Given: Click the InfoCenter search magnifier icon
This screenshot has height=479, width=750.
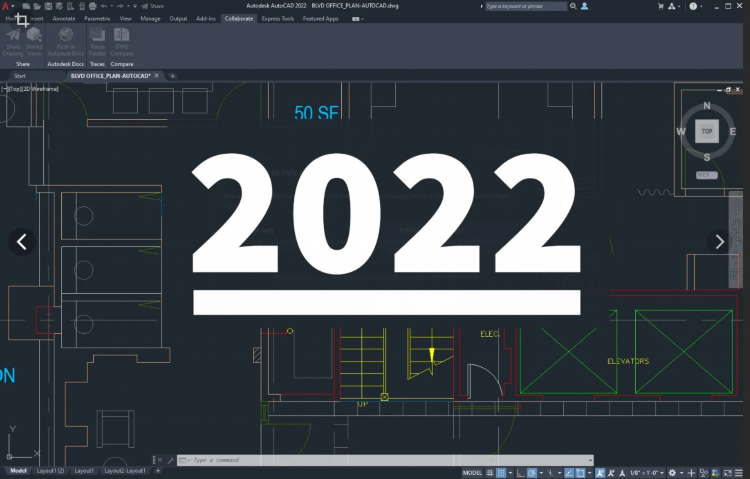Looking at the screenshot, I should coord(573,6).
